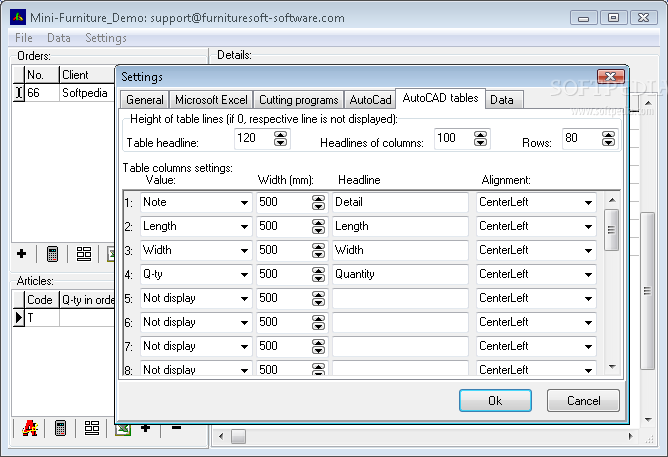Click the Headline field containing Width
The width and height of the screenshot is (668, 457).
(x=400, y=250)
